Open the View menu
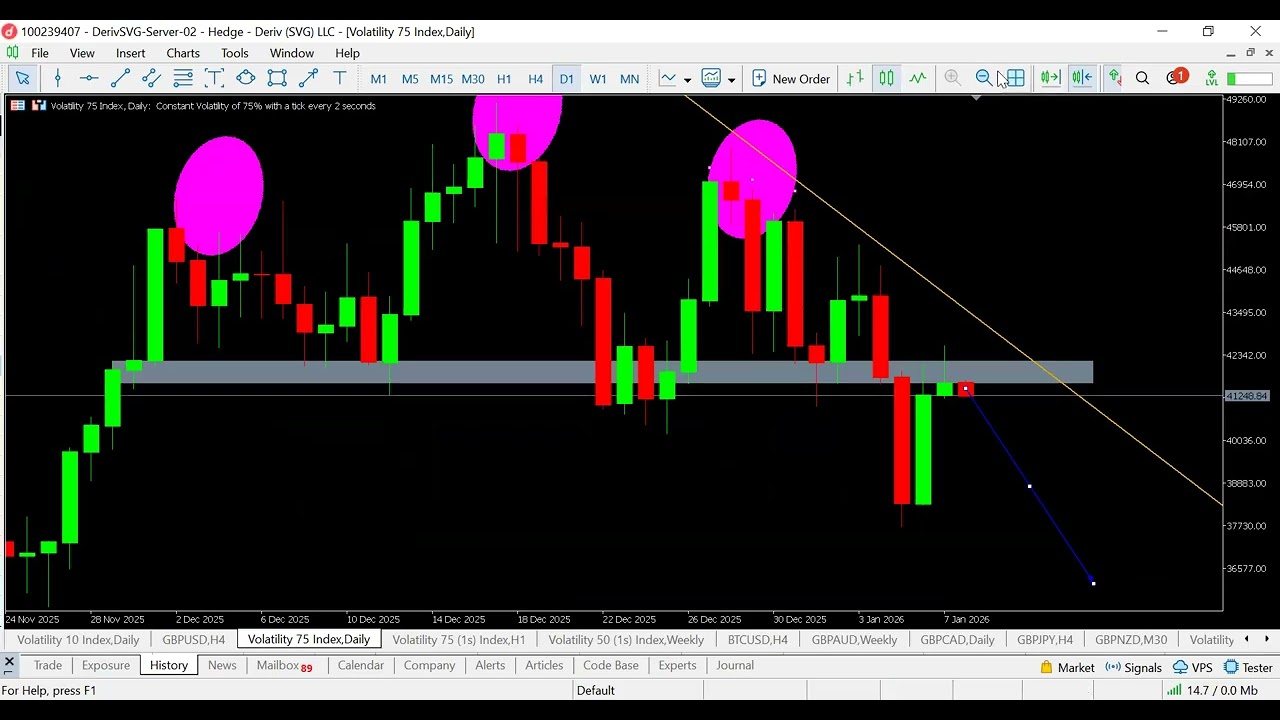 pyautogui.click(x=82, y=53)
